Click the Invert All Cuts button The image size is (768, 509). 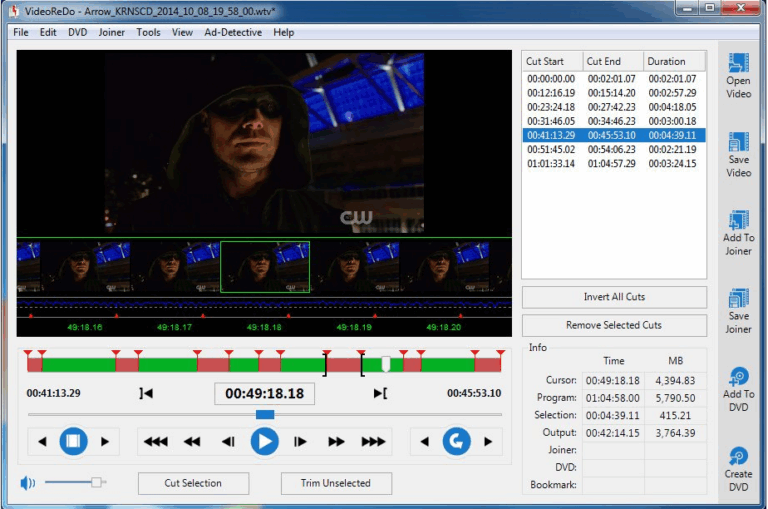pos(614,297)
